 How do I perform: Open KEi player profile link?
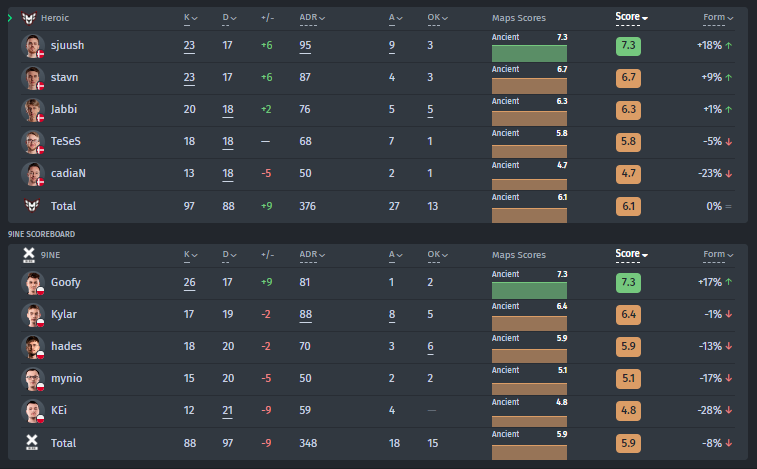coord(59,410)
